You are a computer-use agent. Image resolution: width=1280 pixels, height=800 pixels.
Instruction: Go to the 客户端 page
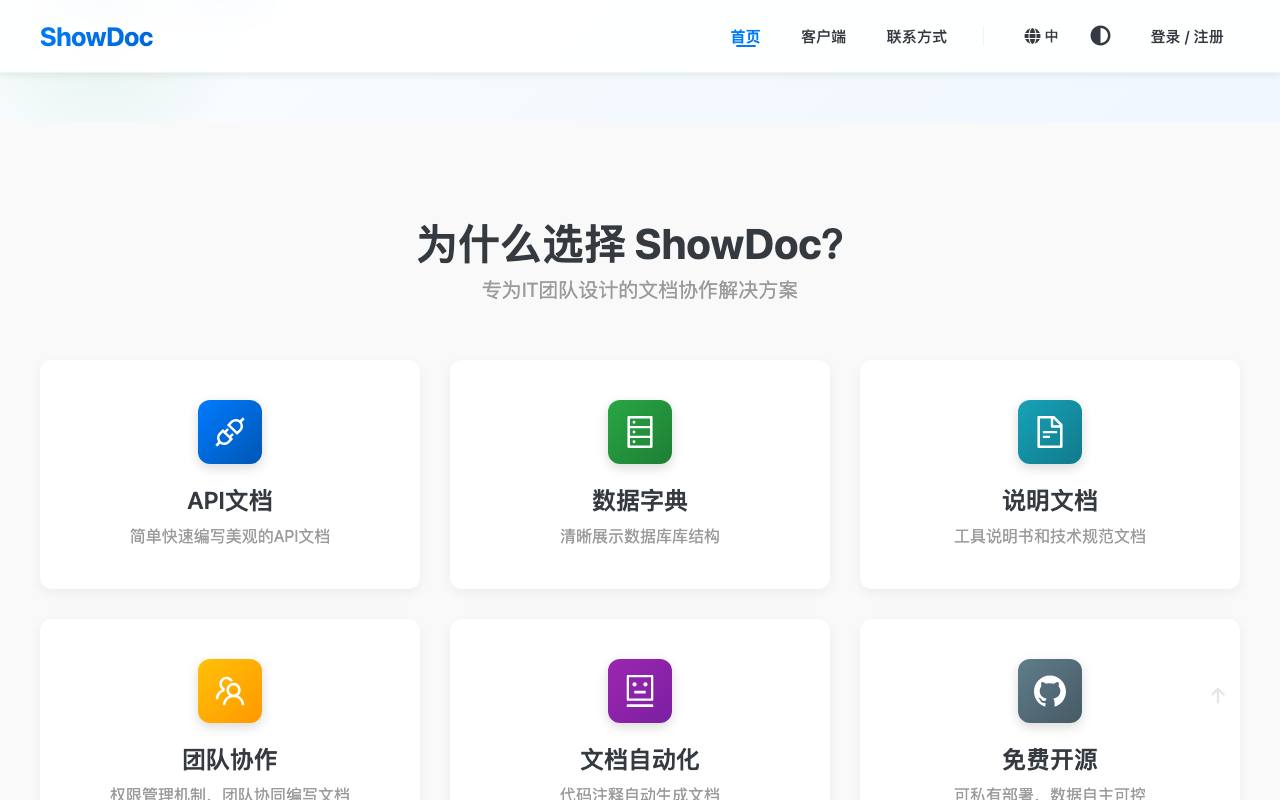click(x=823, y=37)
